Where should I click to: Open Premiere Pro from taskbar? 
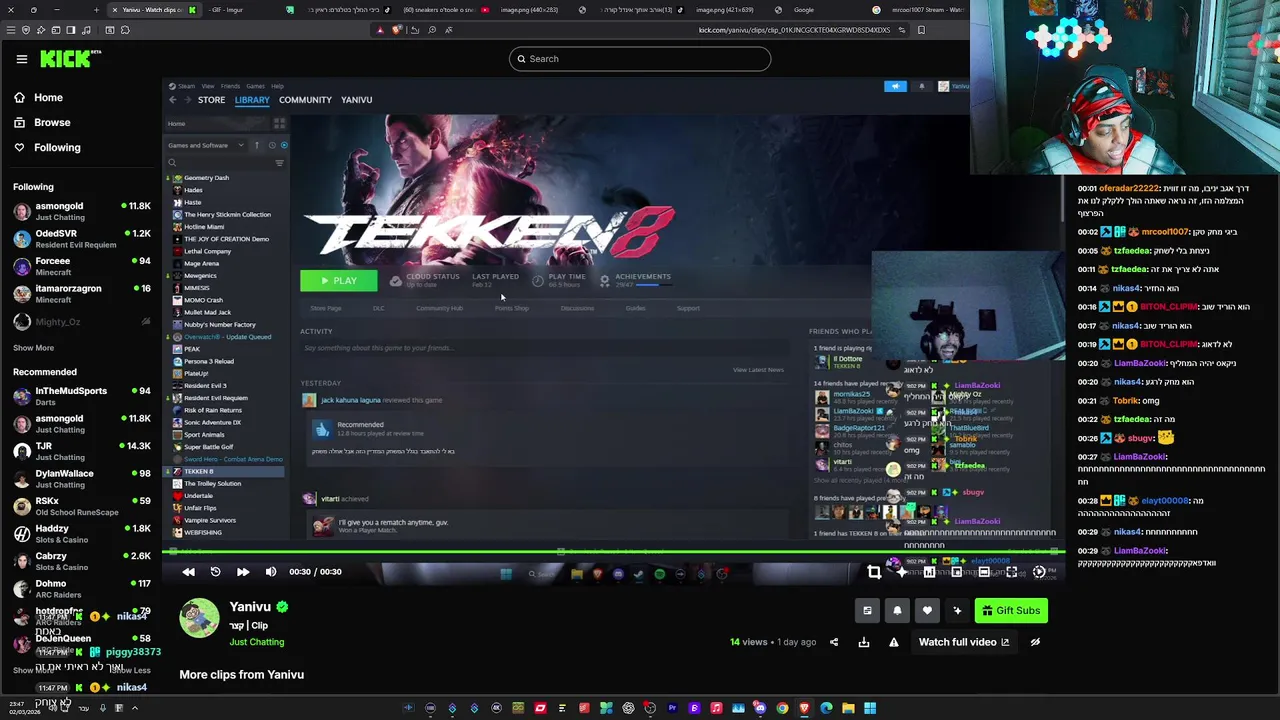(672, 708)
